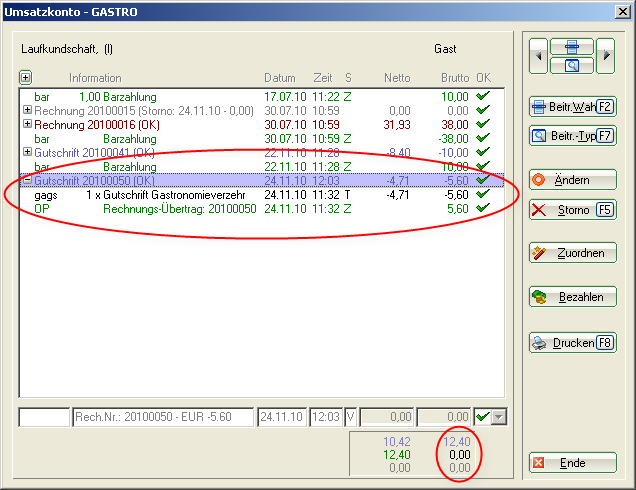Click the Storno F5 button
This screenshot has width=636, height=490.
pos(573,210)
